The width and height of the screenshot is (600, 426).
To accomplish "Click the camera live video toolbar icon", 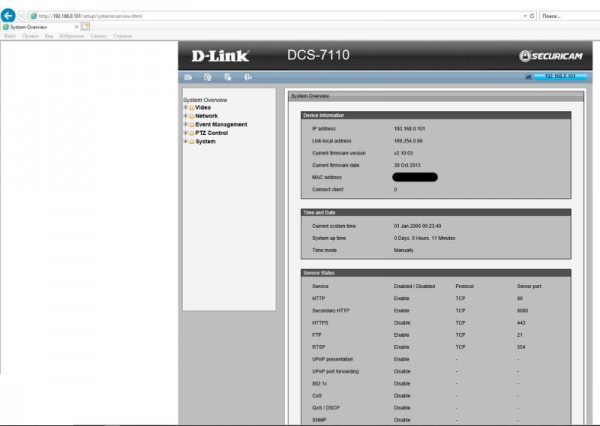I will (x=188, y=77).
